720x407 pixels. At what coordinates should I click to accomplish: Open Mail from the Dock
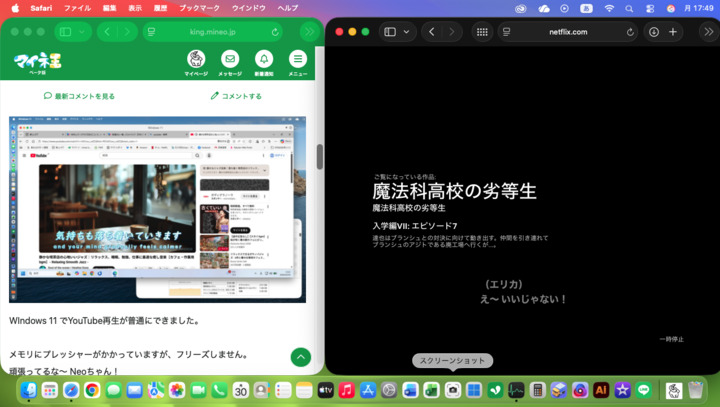point(135,390)
